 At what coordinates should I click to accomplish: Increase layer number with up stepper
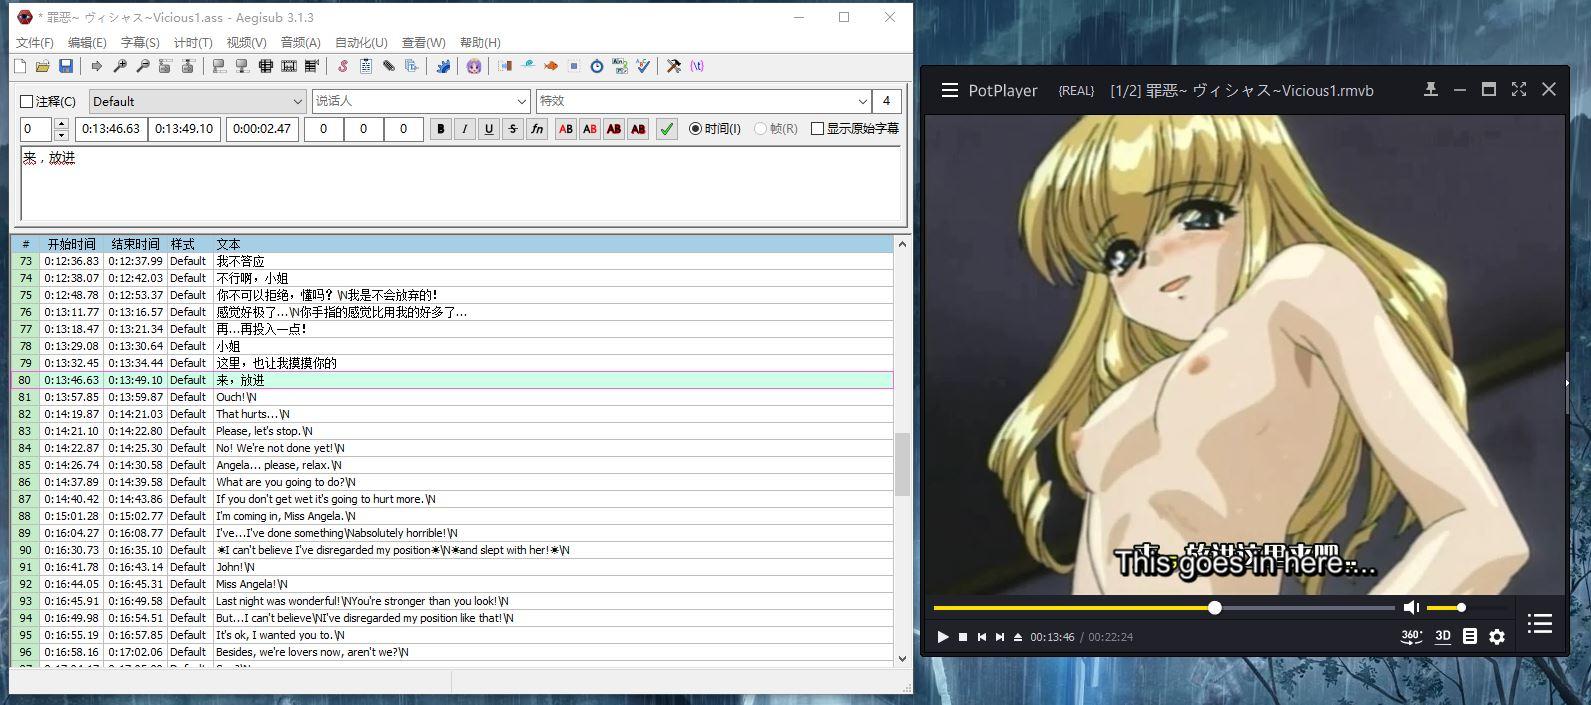click(61, 124)
